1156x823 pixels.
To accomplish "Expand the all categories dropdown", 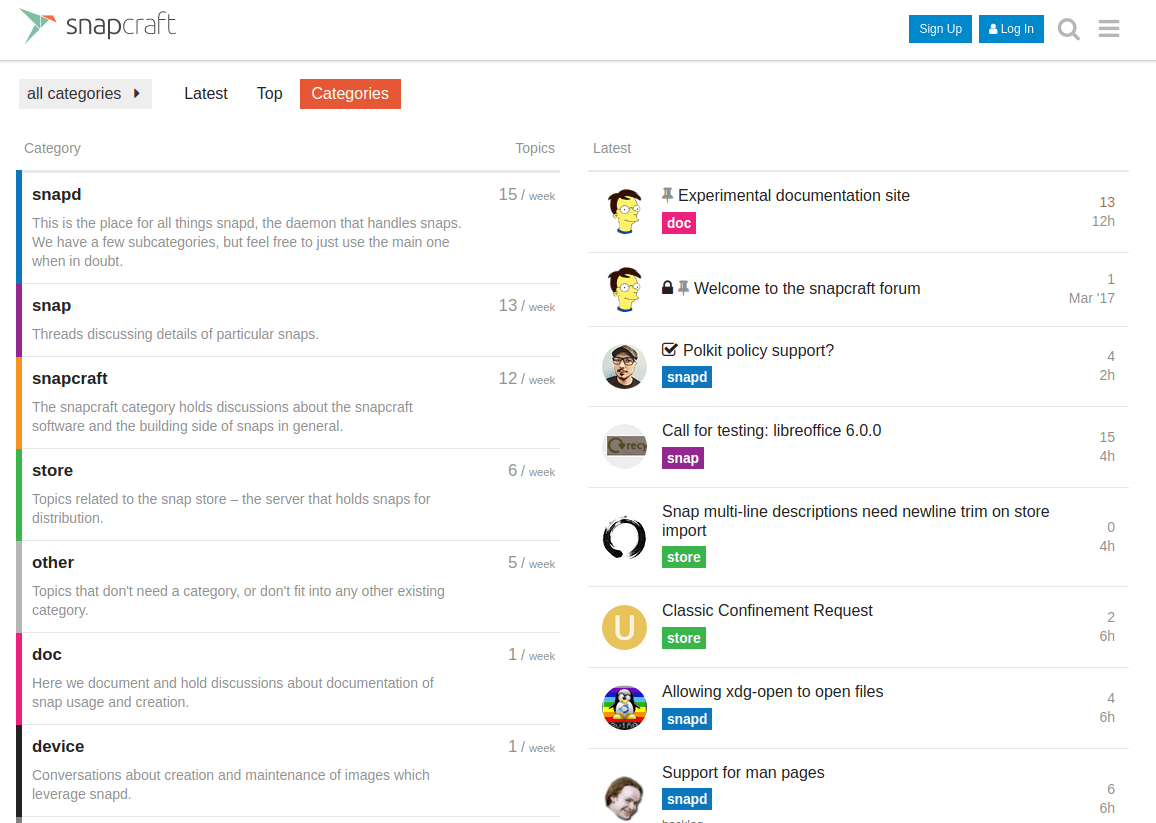I will coord(85,94).
